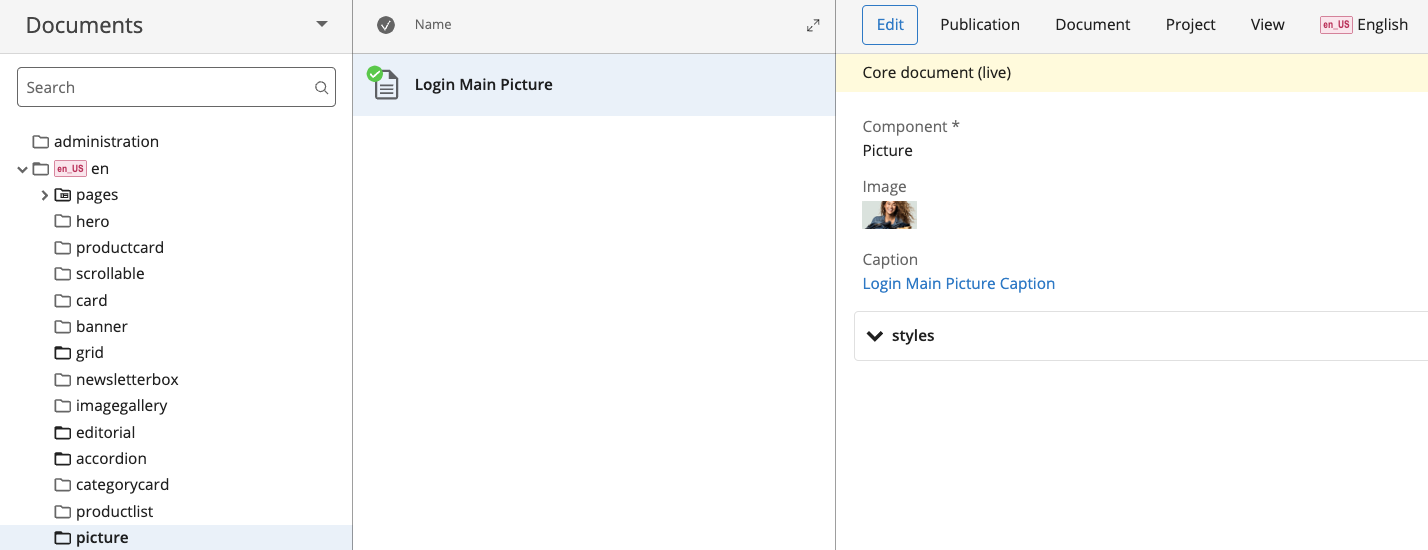Focus the Search input field
The height and width of the screenshot is (550, 1428).
[x=176, y=87]
